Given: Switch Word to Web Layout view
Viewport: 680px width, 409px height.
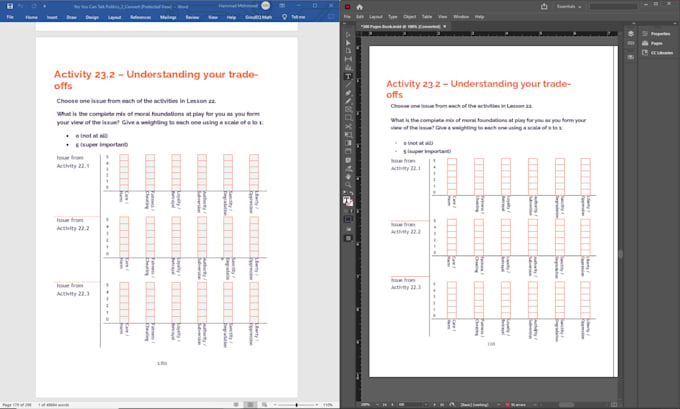Looking at the screenshot, I should tap(264, 405).
